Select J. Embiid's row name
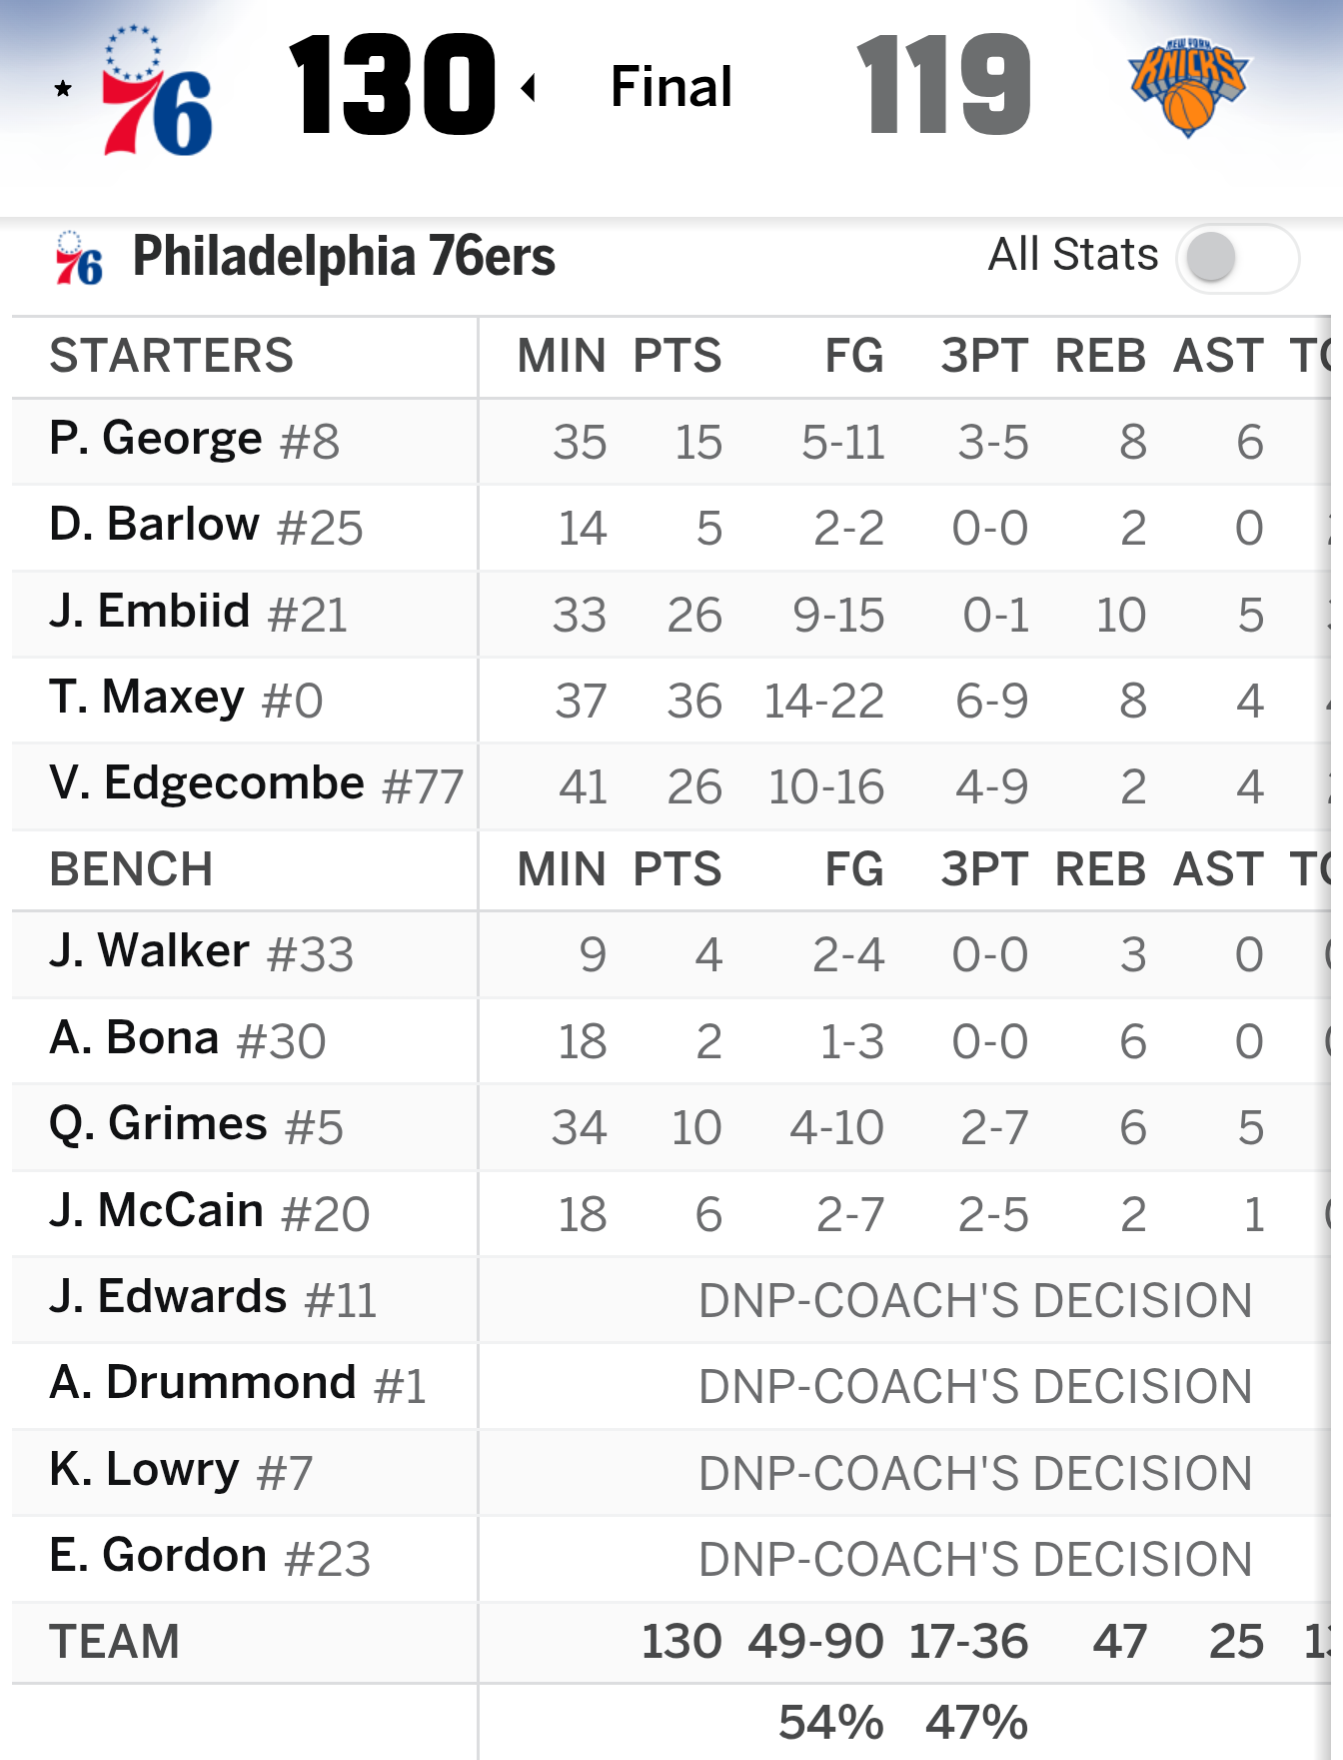This screenshot has height=1760, width=1343. [150, 612]
